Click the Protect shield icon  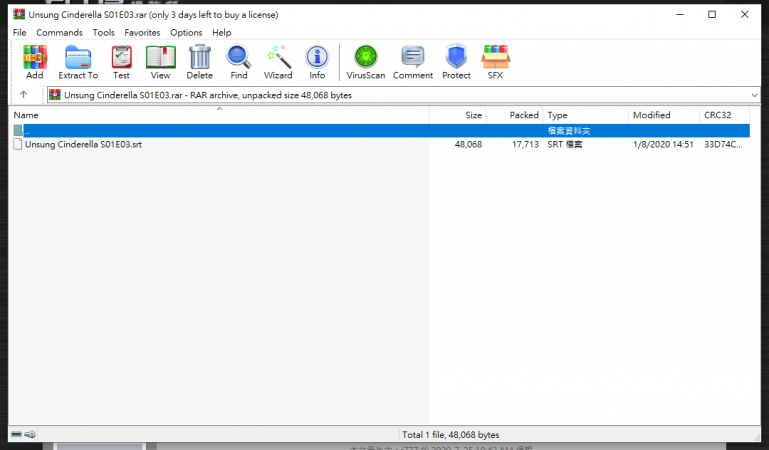coord(456,62)
